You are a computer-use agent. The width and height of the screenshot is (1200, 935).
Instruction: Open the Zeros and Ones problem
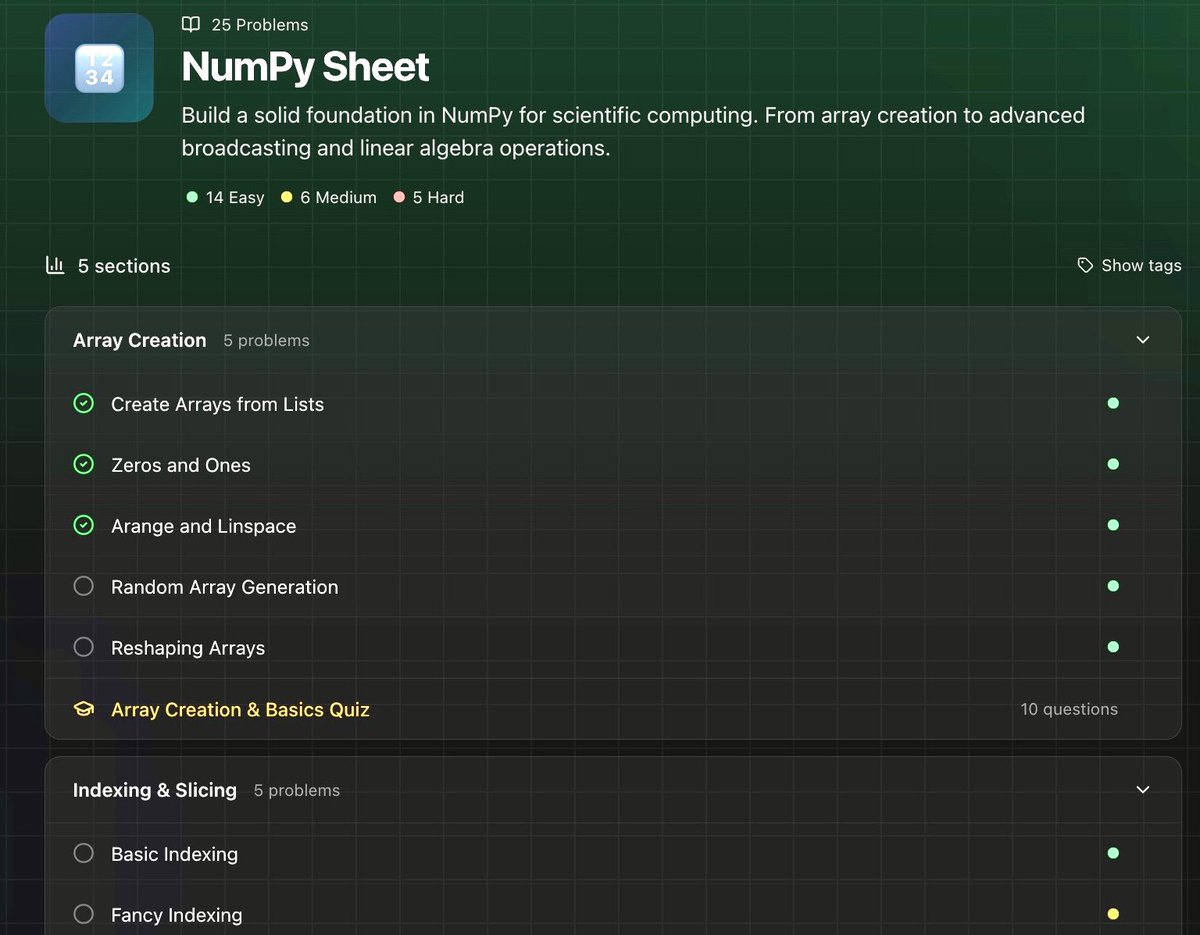coord(181,465)
